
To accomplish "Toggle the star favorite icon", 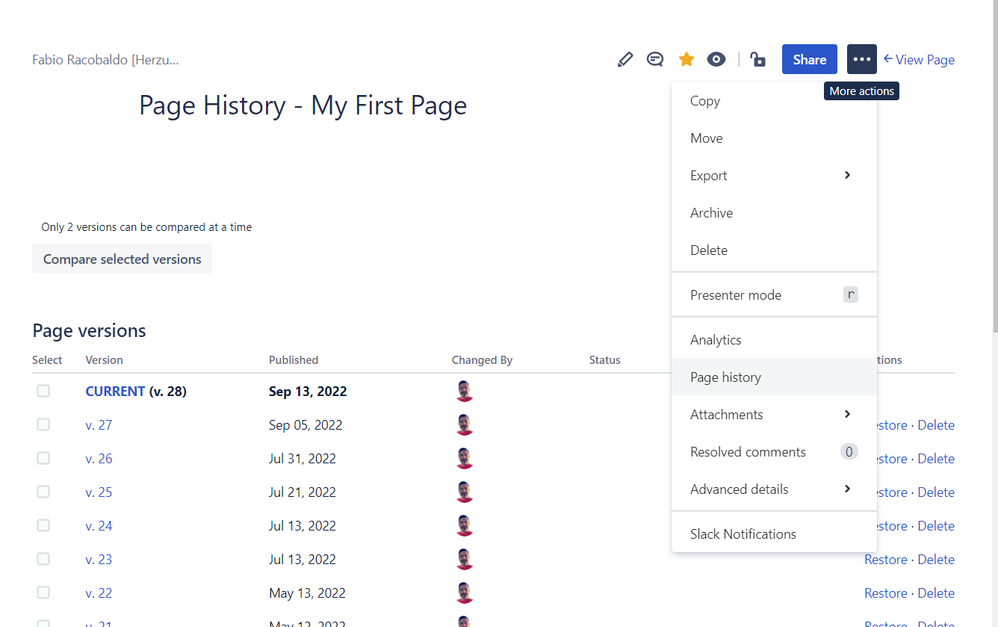I will click(686, 59).
